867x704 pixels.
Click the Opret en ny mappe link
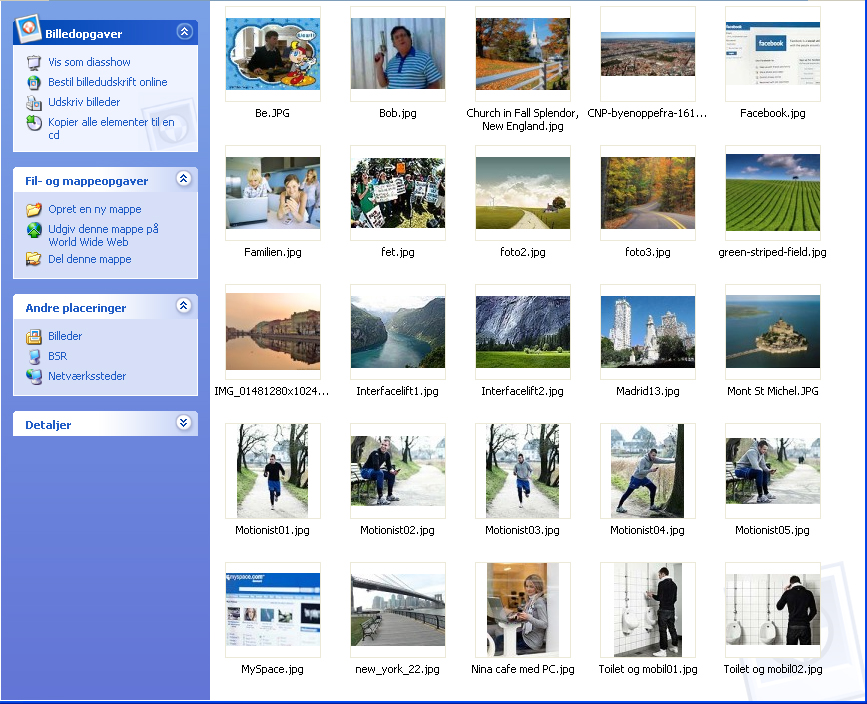click(95, 209)
